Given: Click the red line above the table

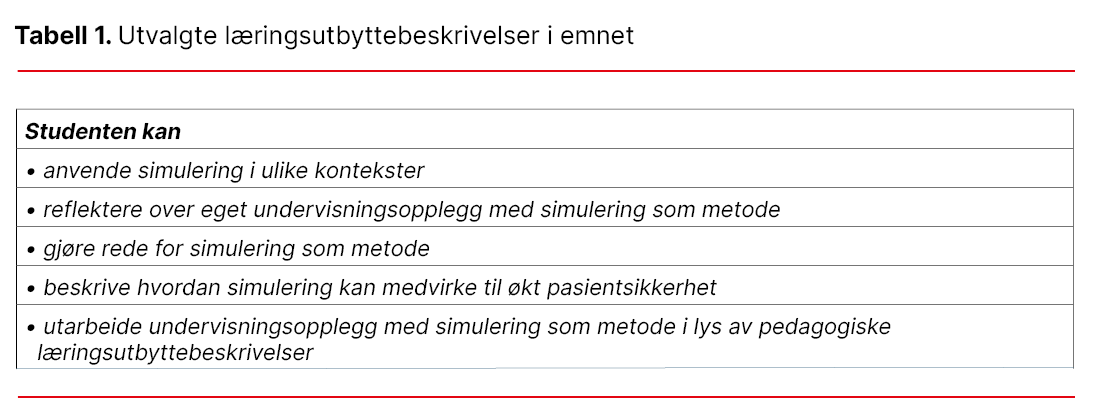Looking at the screenshot, I should [546, 72].
